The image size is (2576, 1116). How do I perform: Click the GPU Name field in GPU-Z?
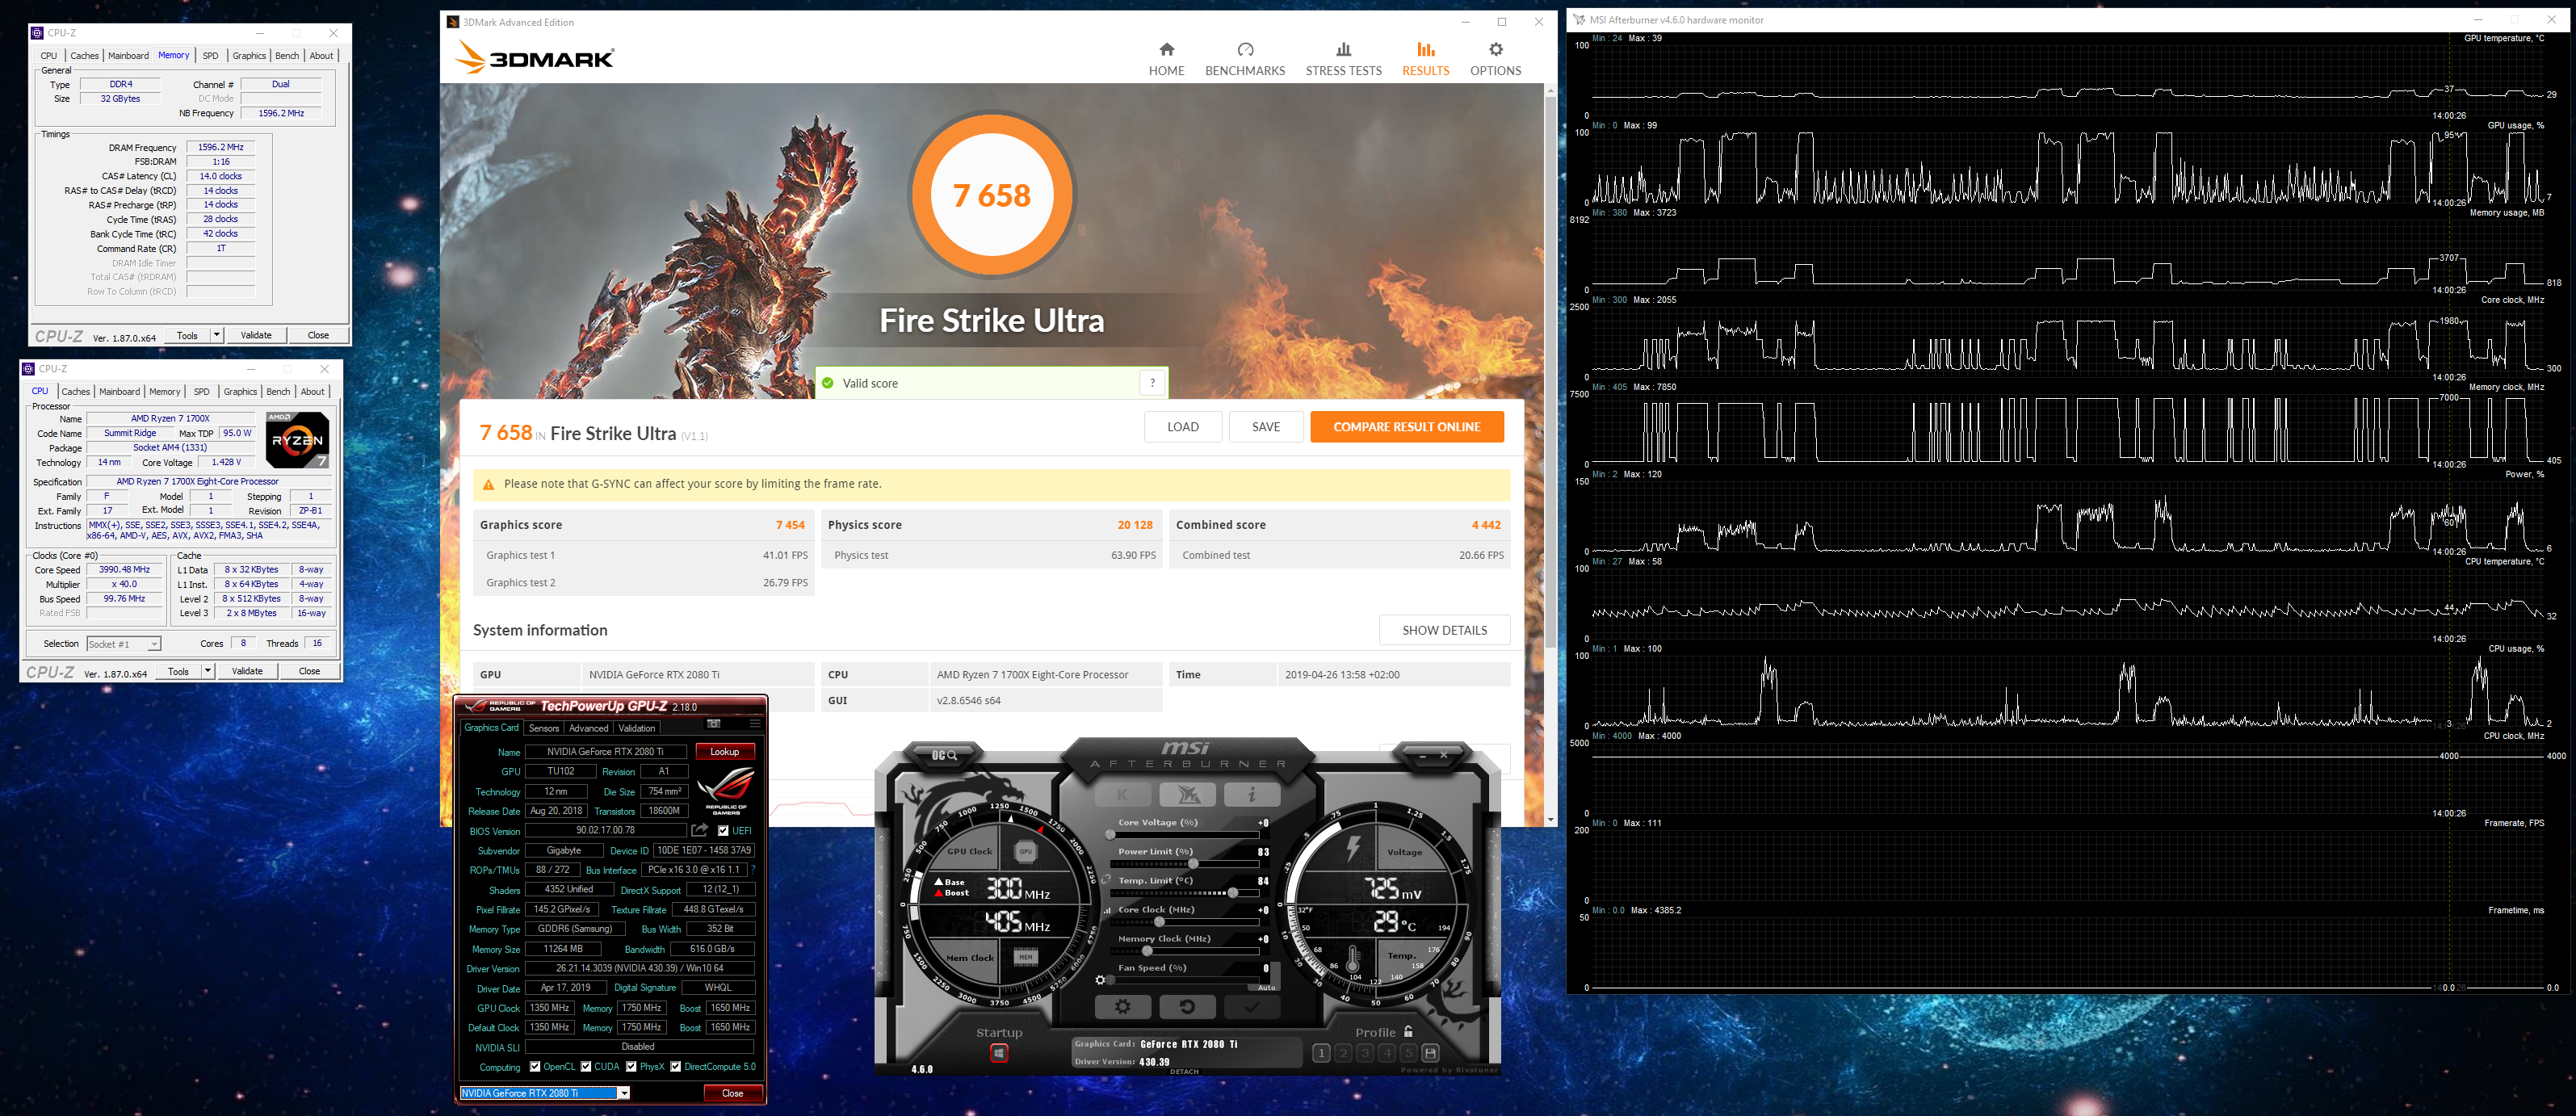(605, 752)
